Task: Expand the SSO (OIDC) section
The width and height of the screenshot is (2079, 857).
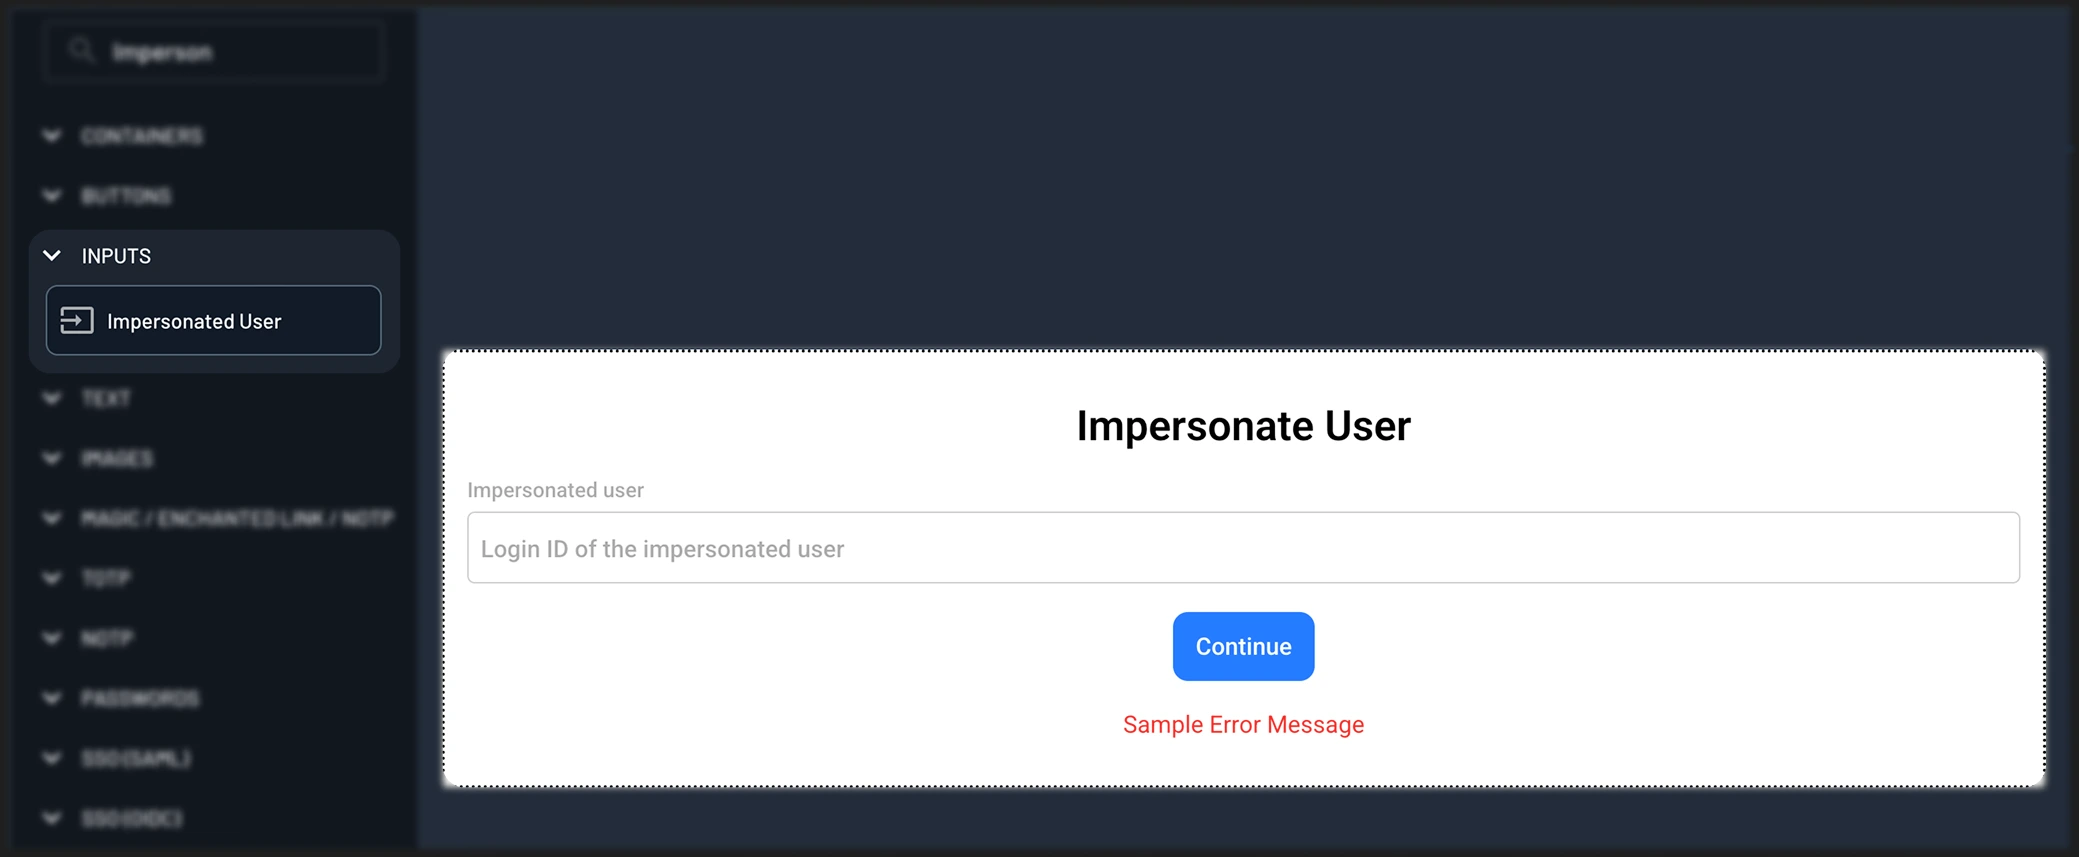Action: [52, 818]
